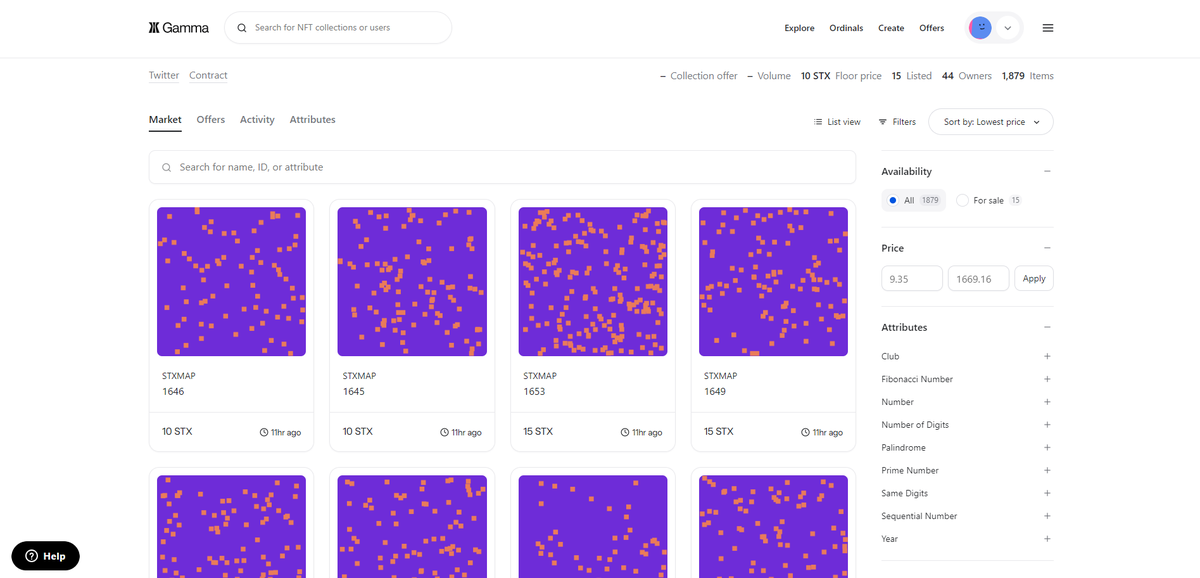
Task: Expand the Year attribute
Action: [x=1047, y=539]
